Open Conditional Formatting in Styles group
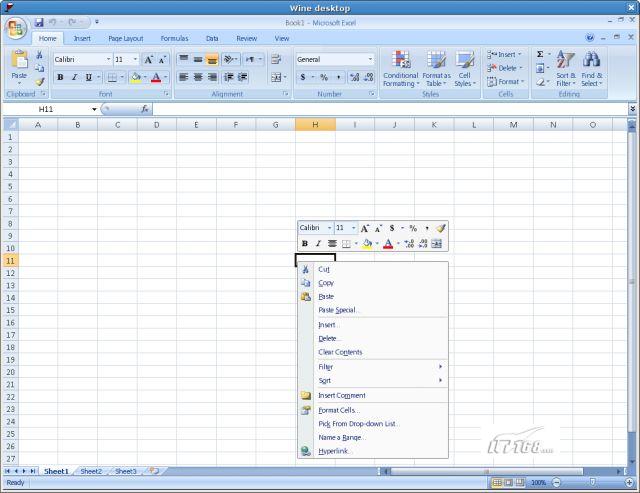Image resolution: width=640 pixels, height=493 pixels. (400, 69)
